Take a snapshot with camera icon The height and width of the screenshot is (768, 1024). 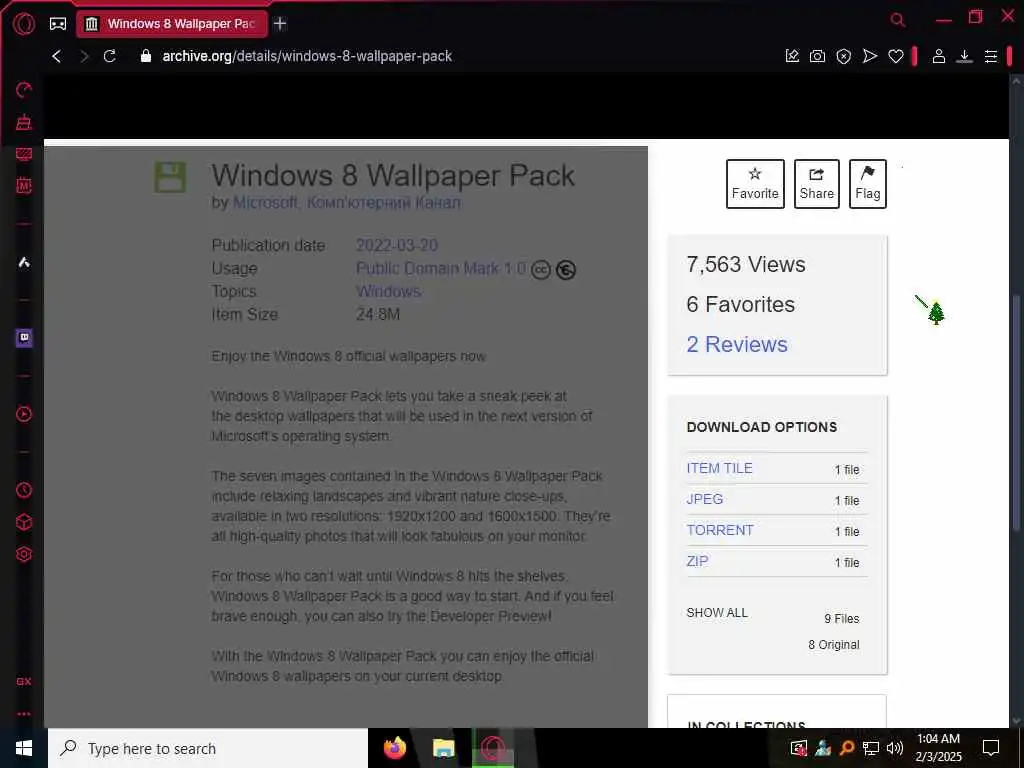[817, 56]
